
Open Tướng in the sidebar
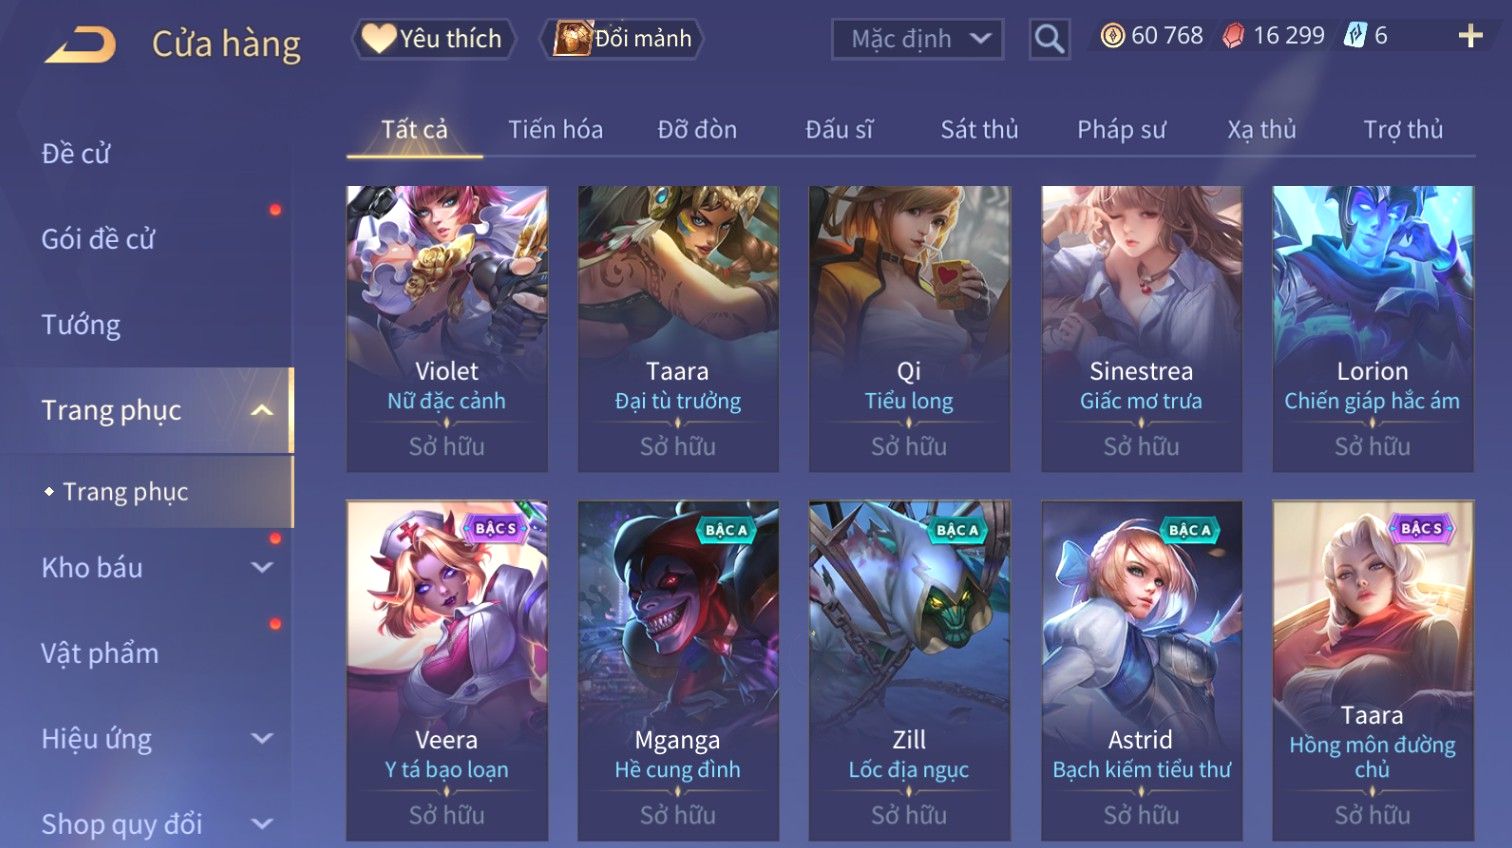click(81, 325)
